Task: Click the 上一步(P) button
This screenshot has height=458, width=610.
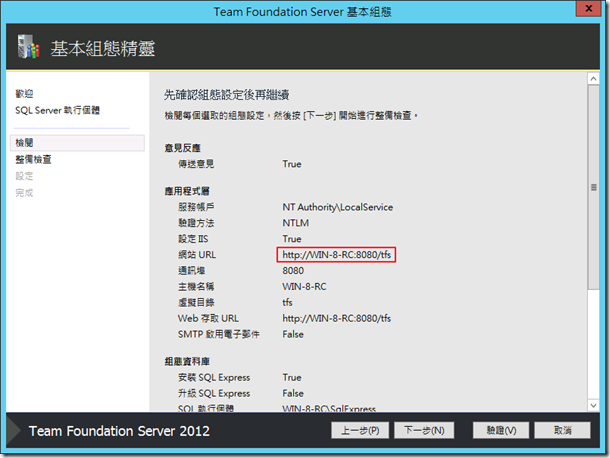Action: coord(360,430)
